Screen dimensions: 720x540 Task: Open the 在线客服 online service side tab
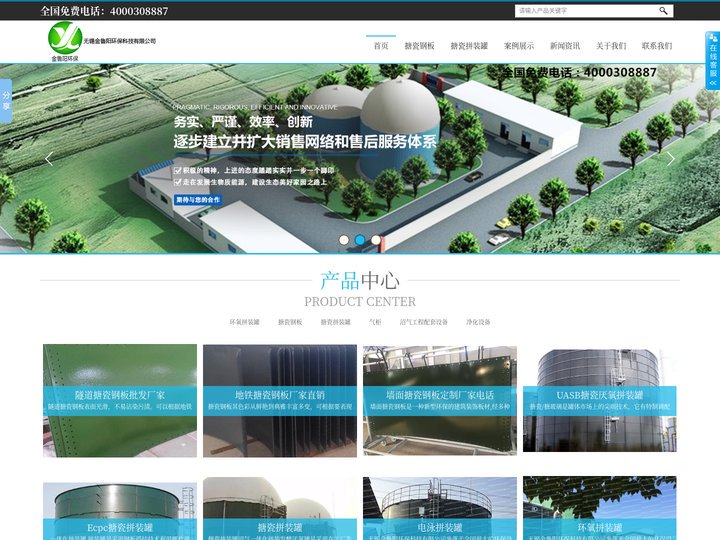point(713,60)
